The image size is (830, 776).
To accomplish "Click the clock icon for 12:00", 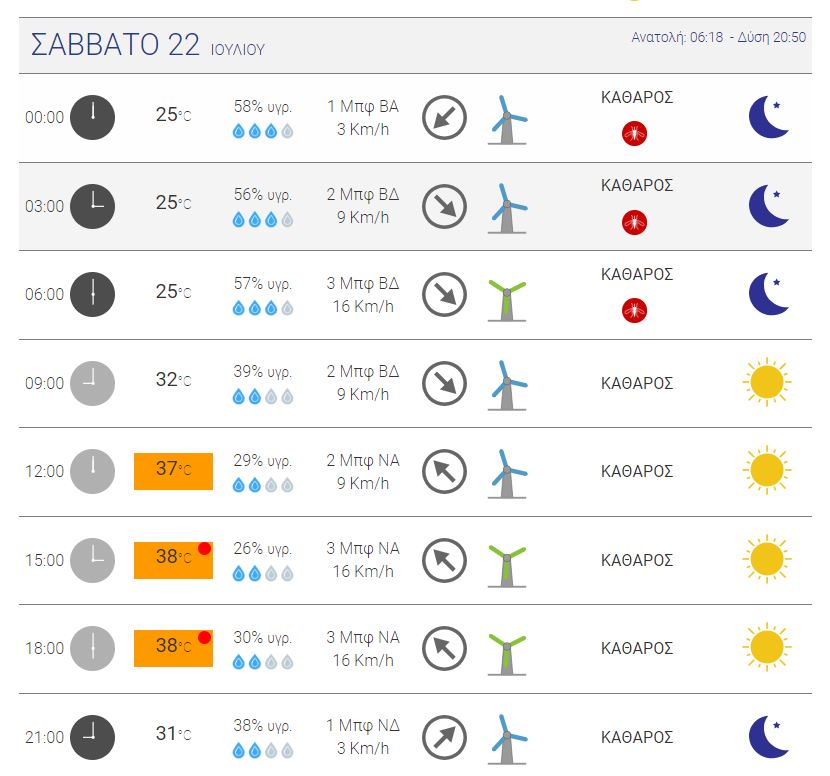I will click(93, 471).
